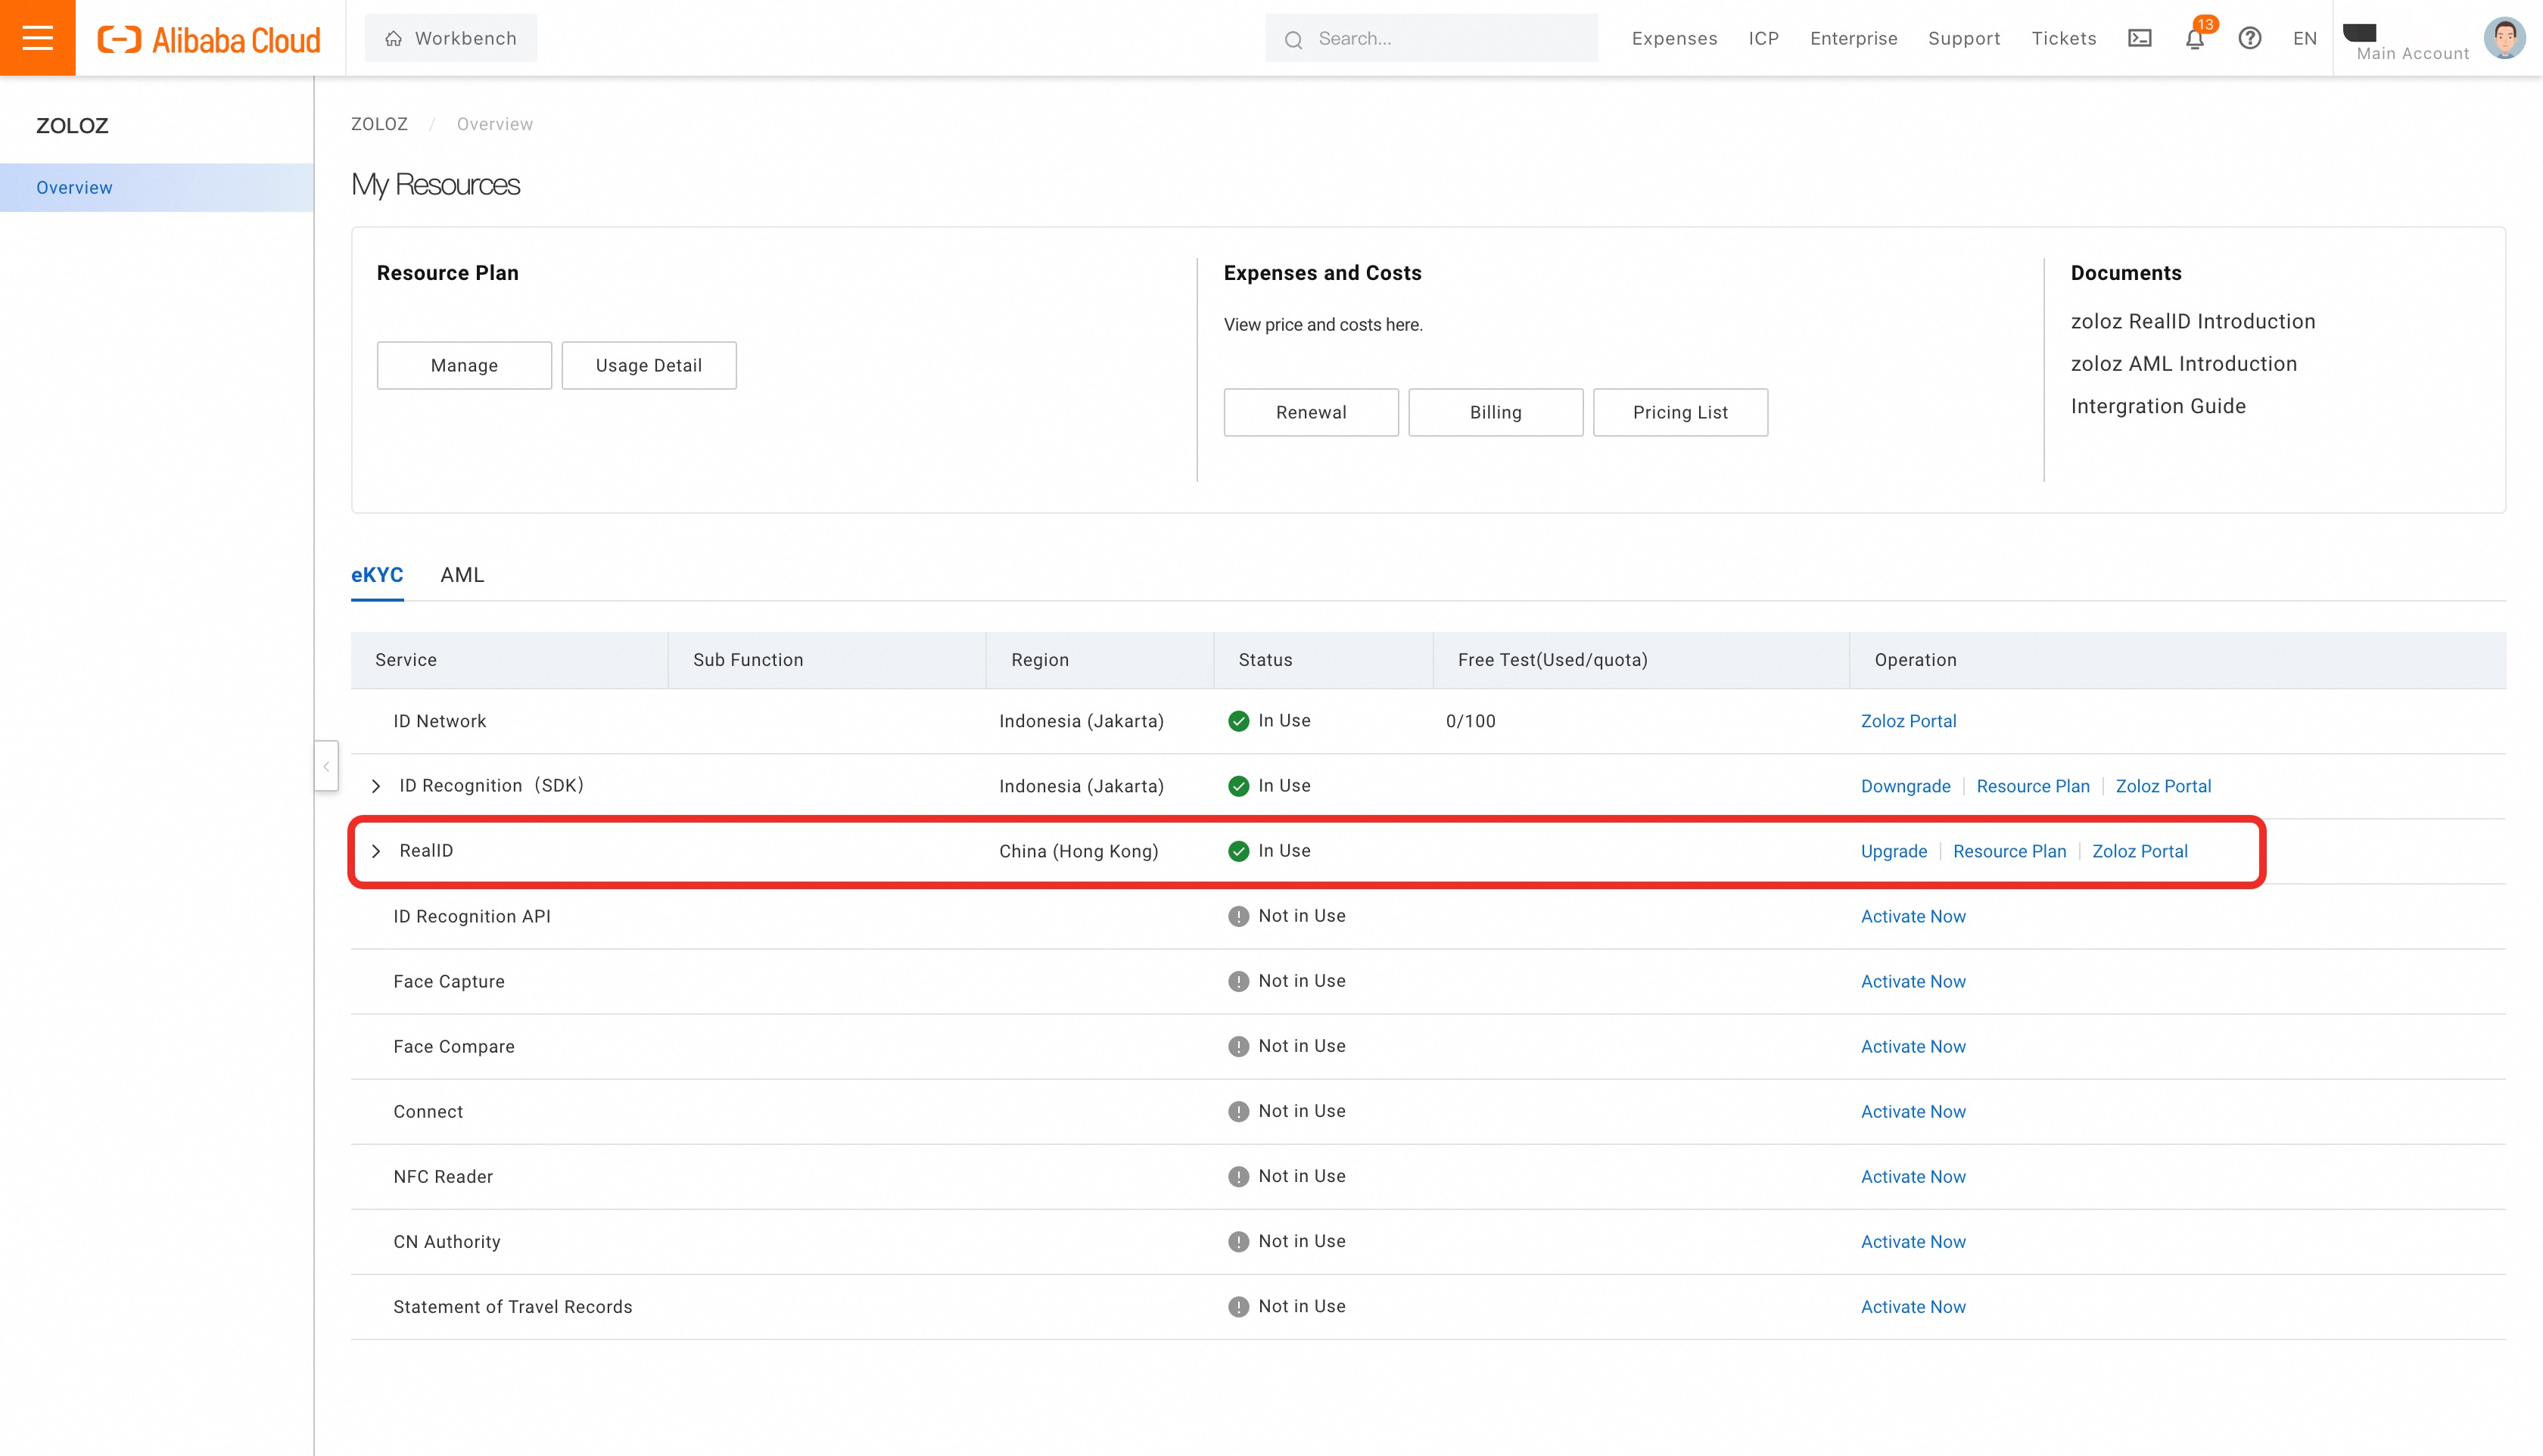Expand ID Recognition (SDK) row

click(x=376, y=786)
